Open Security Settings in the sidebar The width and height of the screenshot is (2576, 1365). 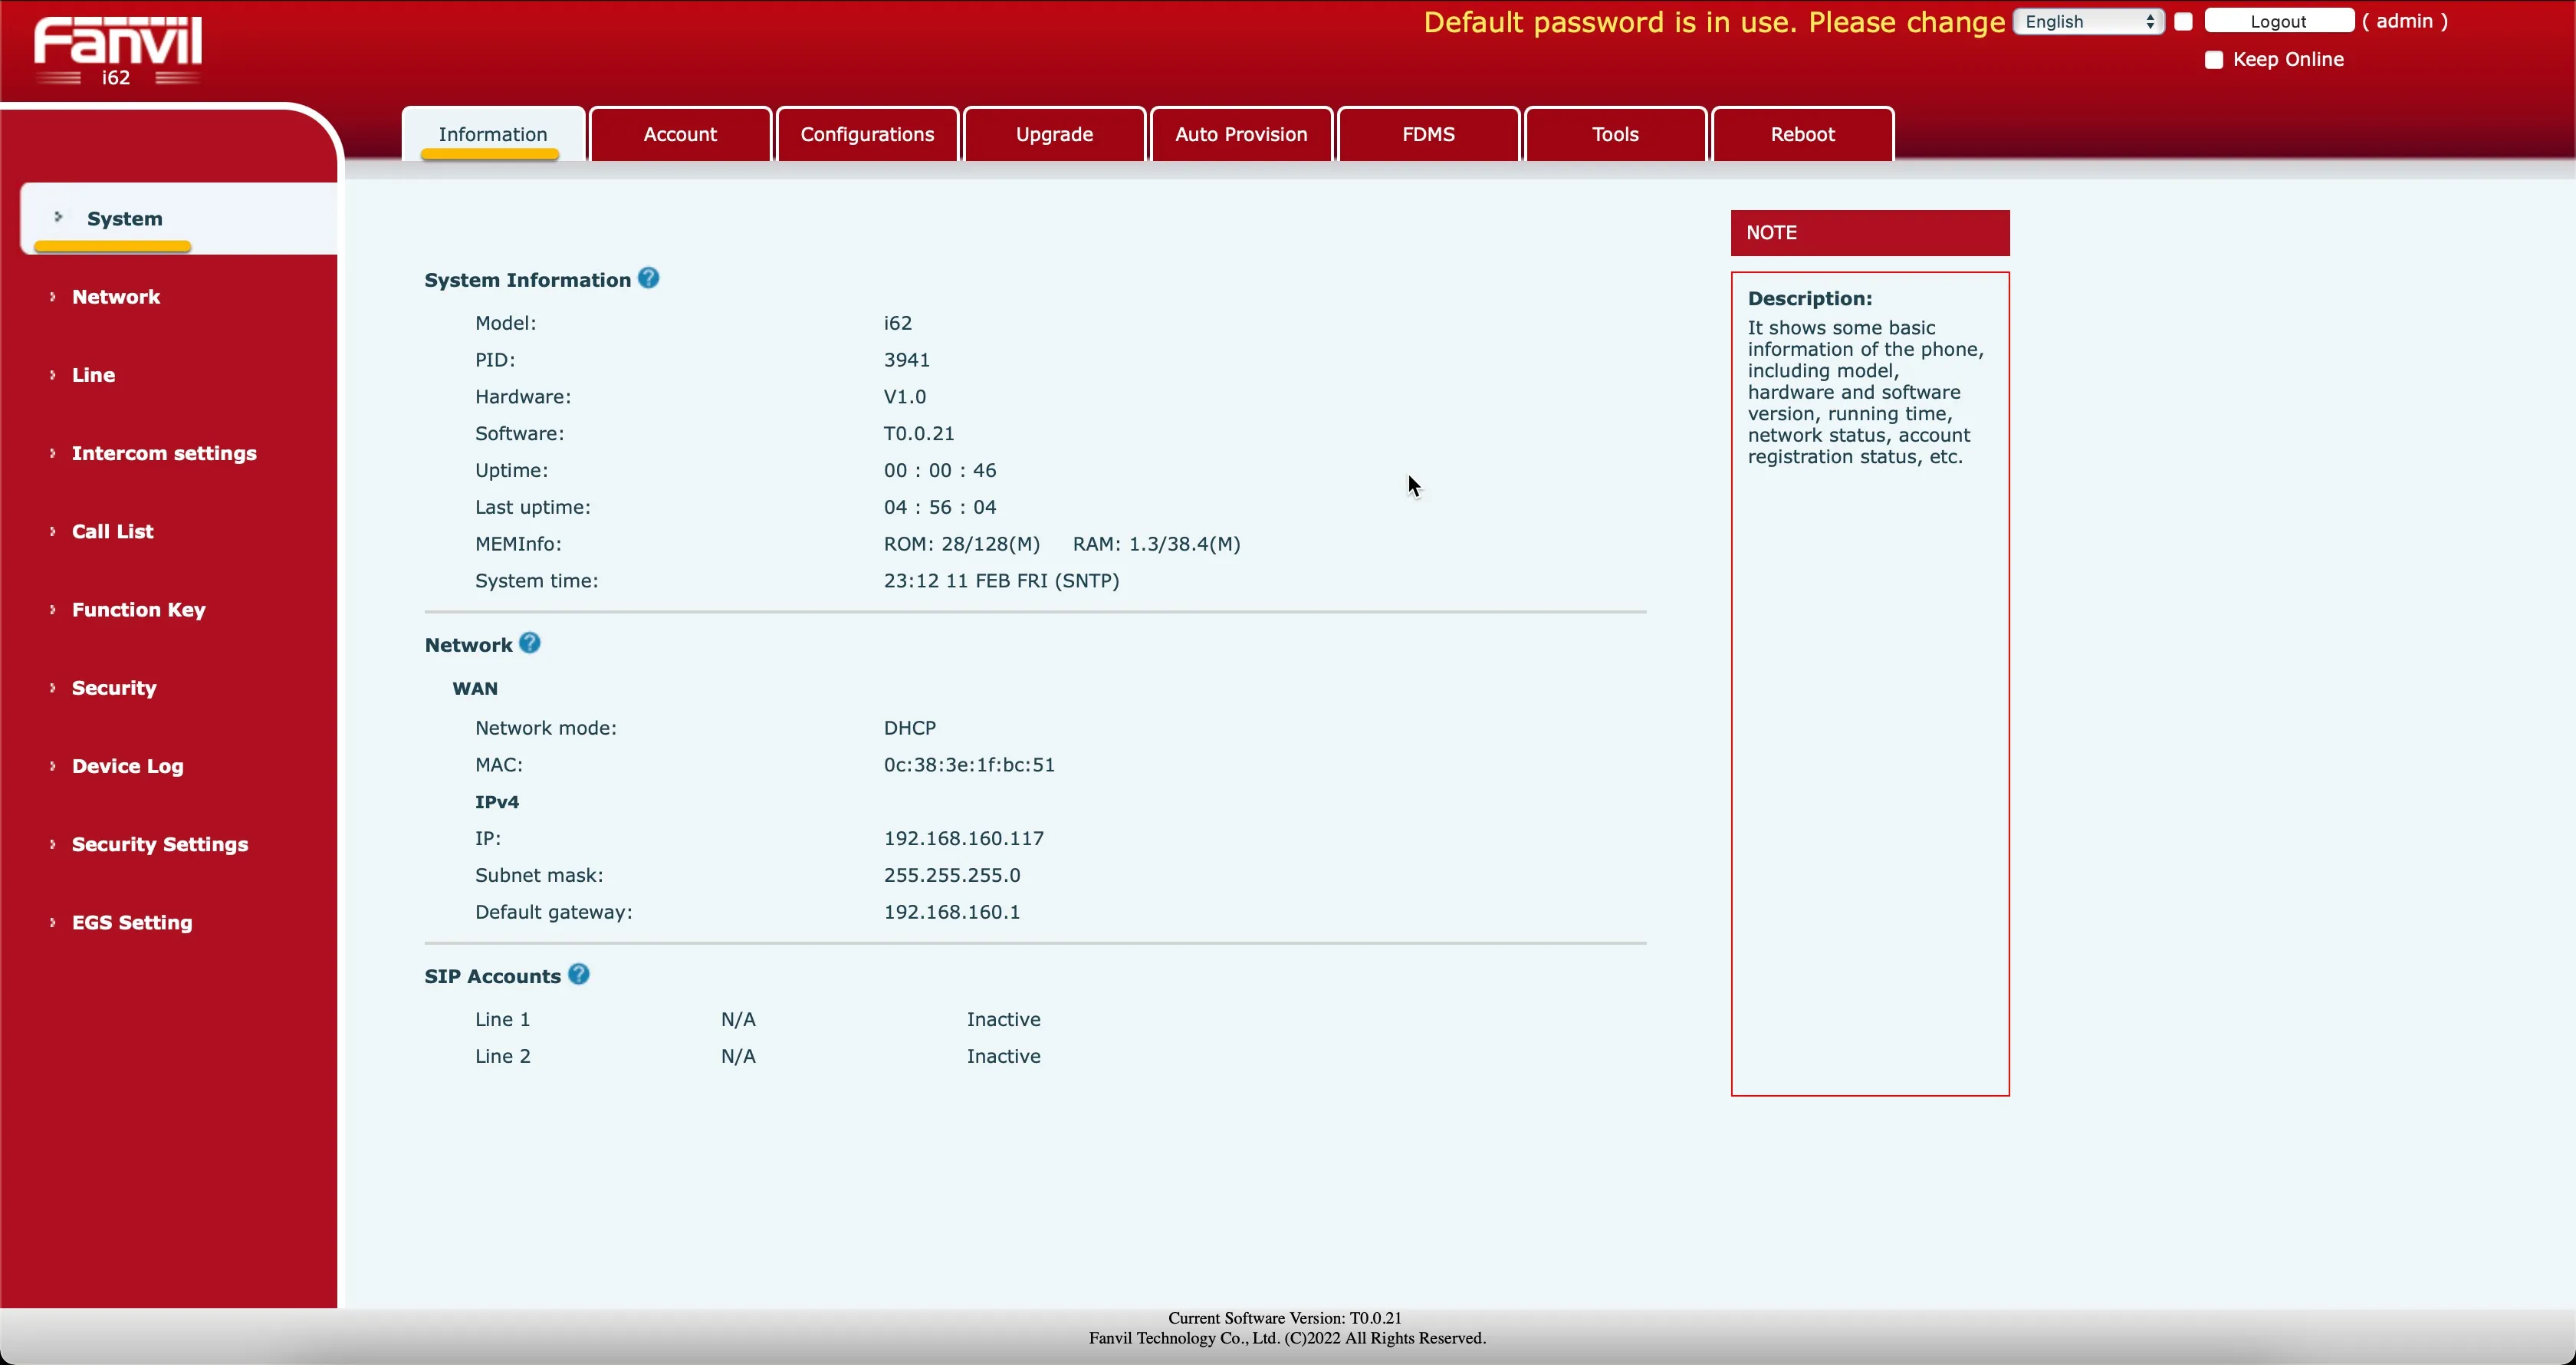tap(160, 844)
